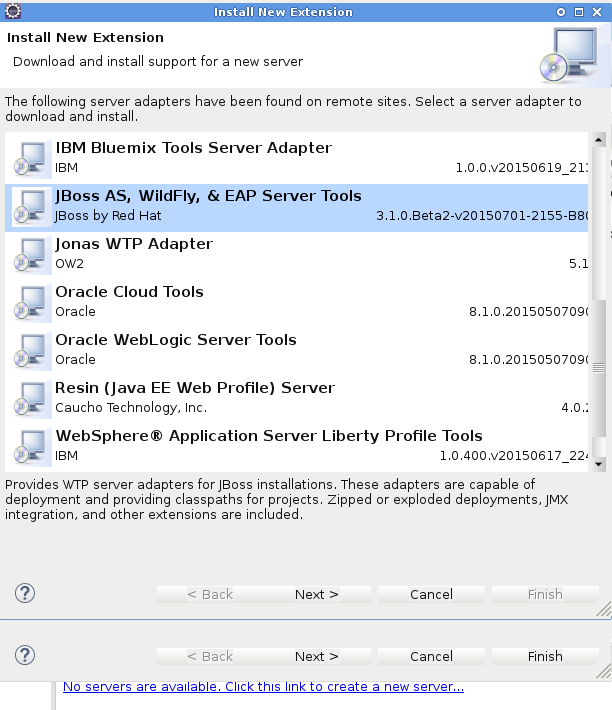Click the Jonas WTP Adapter icon
Image resolution: width=612 pixels, height=710 pixels.
pos(31,254)
